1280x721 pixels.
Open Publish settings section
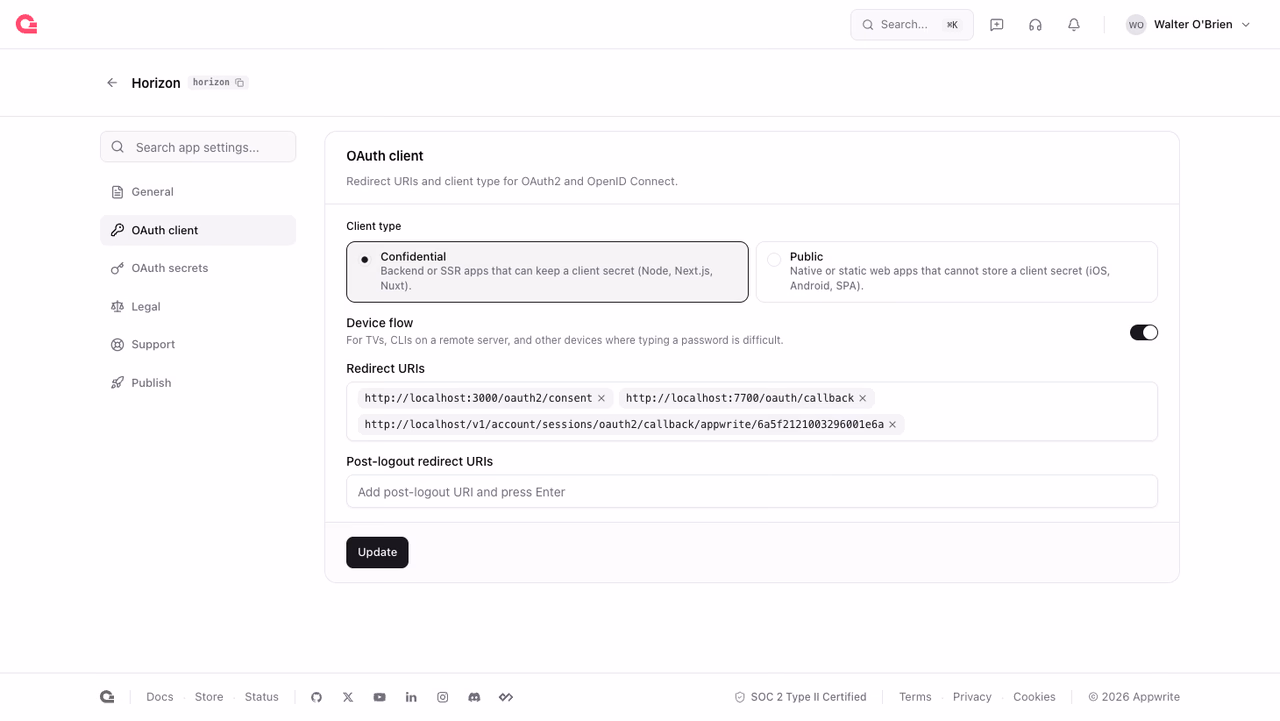(x=198, y=383)
